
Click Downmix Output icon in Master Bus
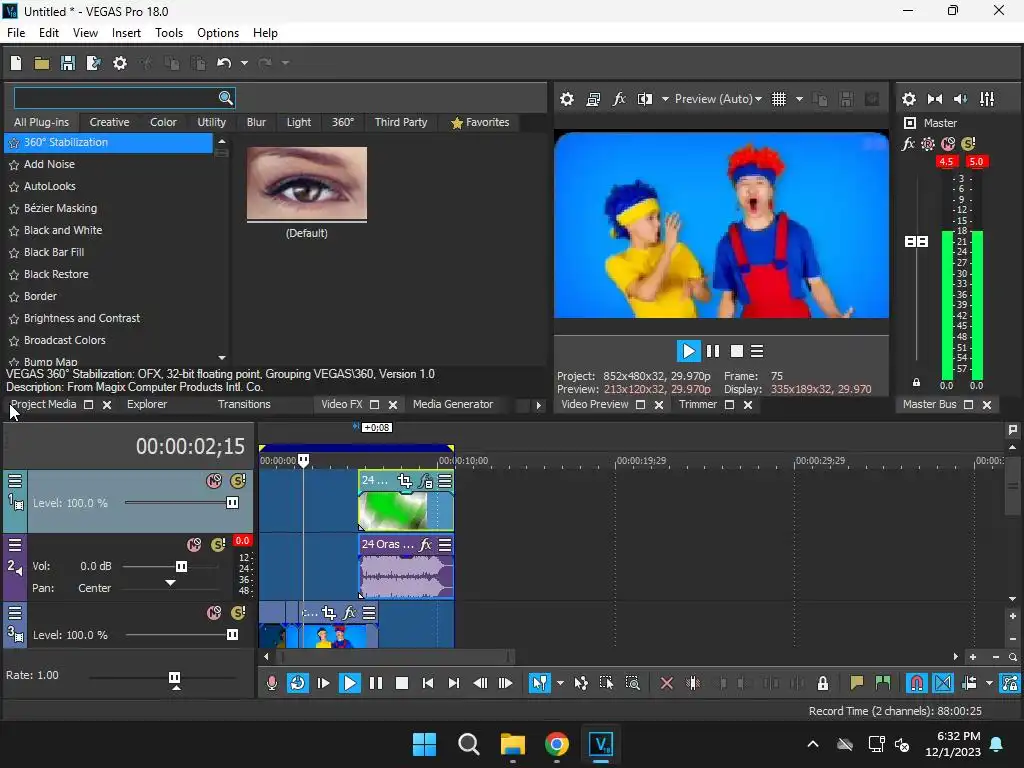(935, 99)
